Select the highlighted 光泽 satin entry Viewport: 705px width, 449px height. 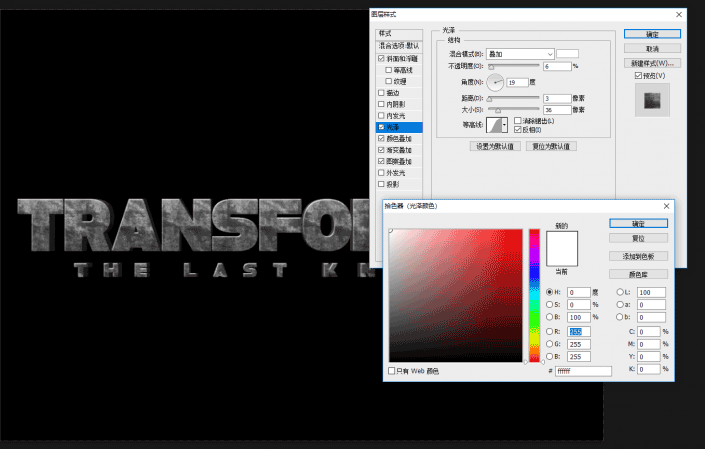click(x=399, y=127)
